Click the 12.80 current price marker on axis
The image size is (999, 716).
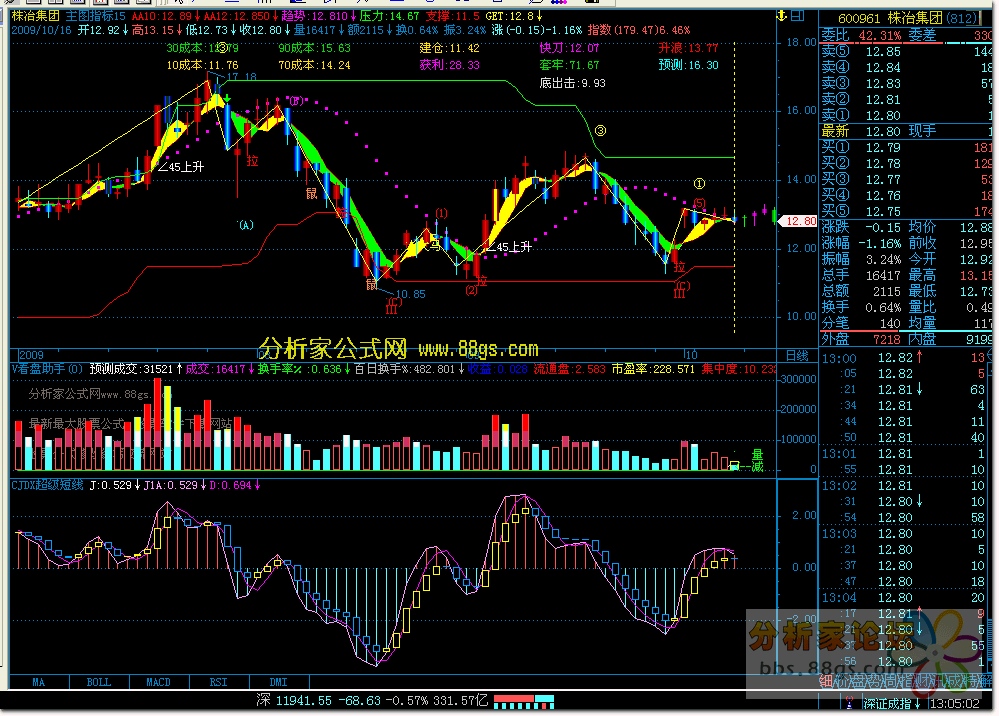798,221
